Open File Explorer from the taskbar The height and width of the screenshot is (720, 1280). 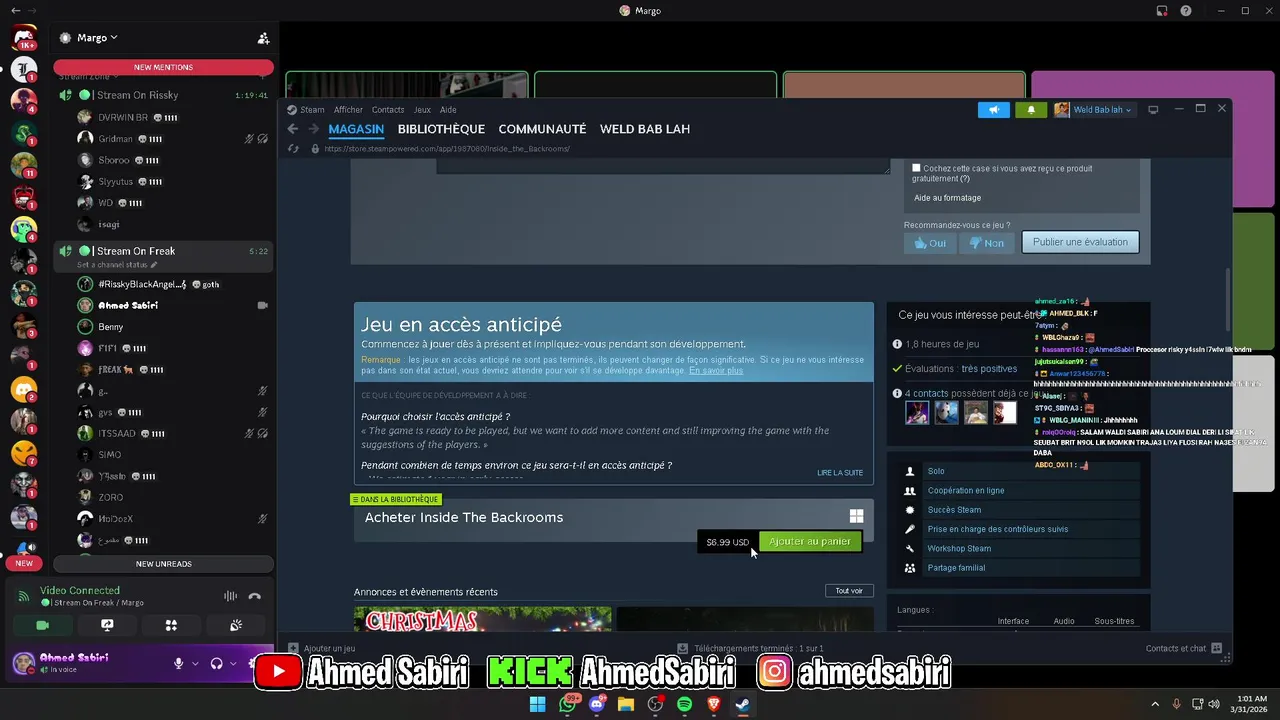coord(626,704)
